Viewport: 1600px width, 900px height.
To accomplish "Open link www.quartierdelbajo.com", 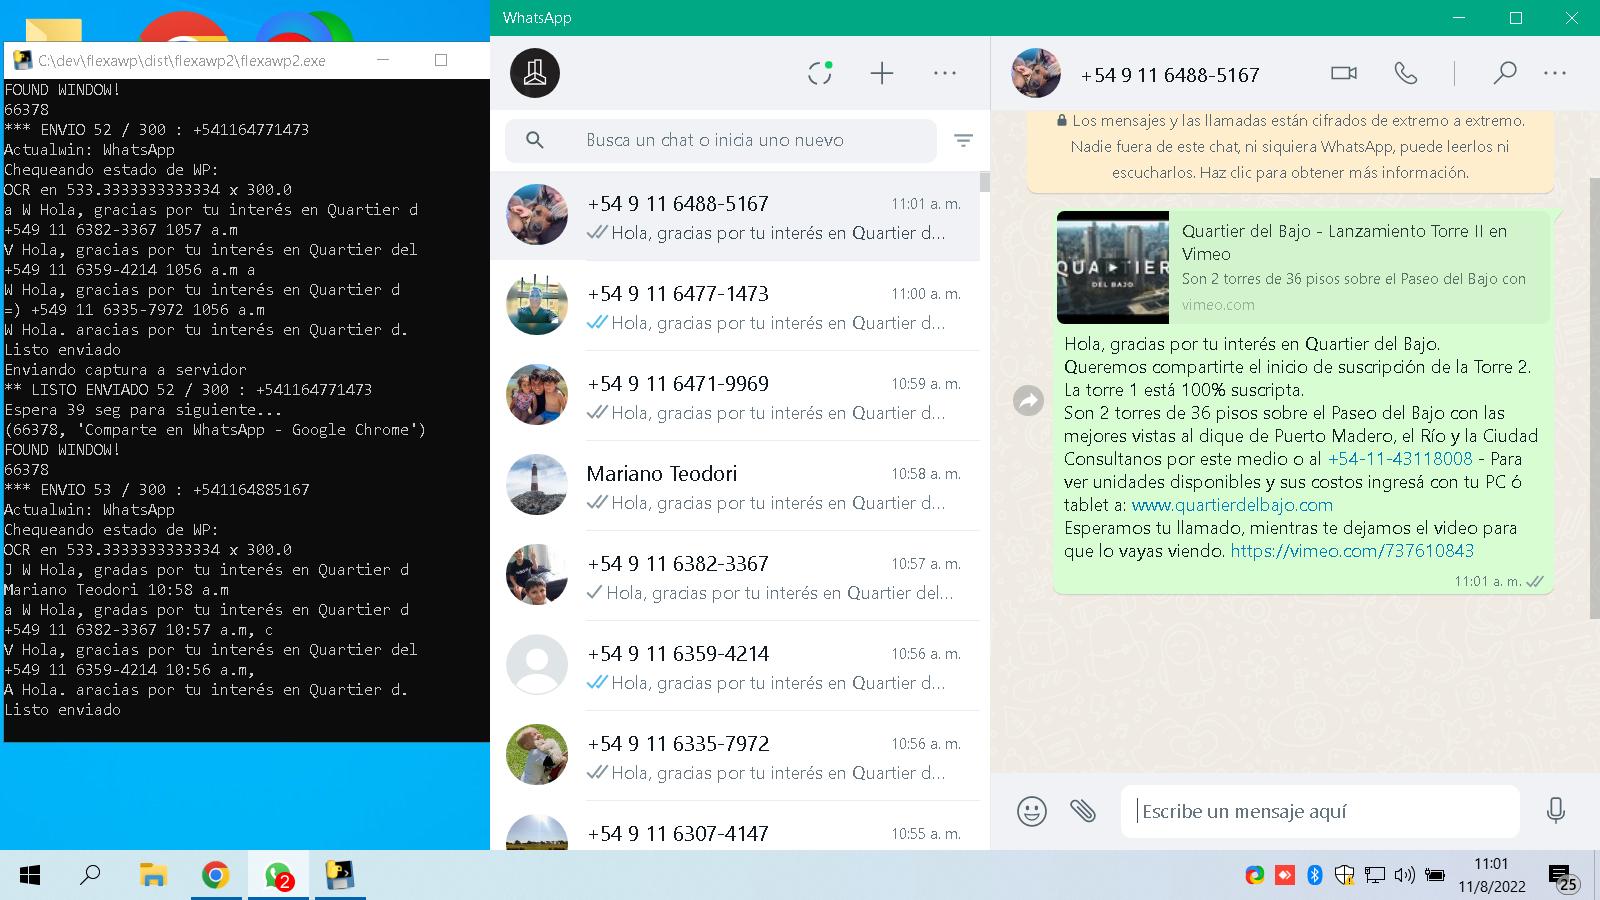I will [x=1232, y=505].
